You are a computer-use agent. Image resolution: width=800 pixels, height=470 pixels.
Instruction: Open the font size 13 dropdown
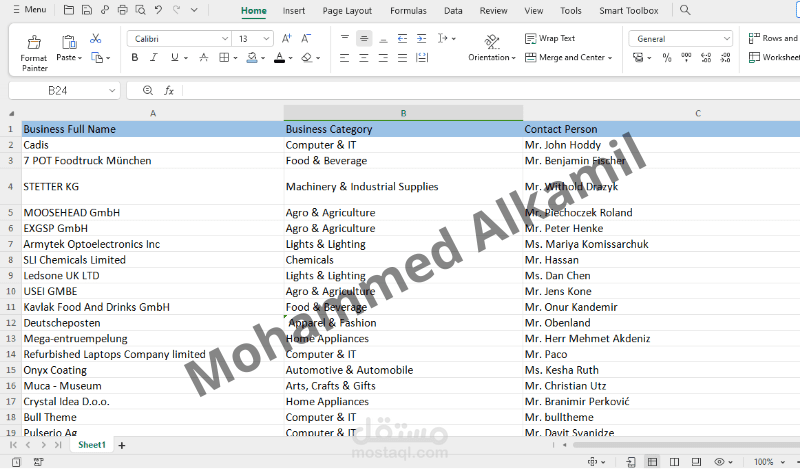point(266,39)
